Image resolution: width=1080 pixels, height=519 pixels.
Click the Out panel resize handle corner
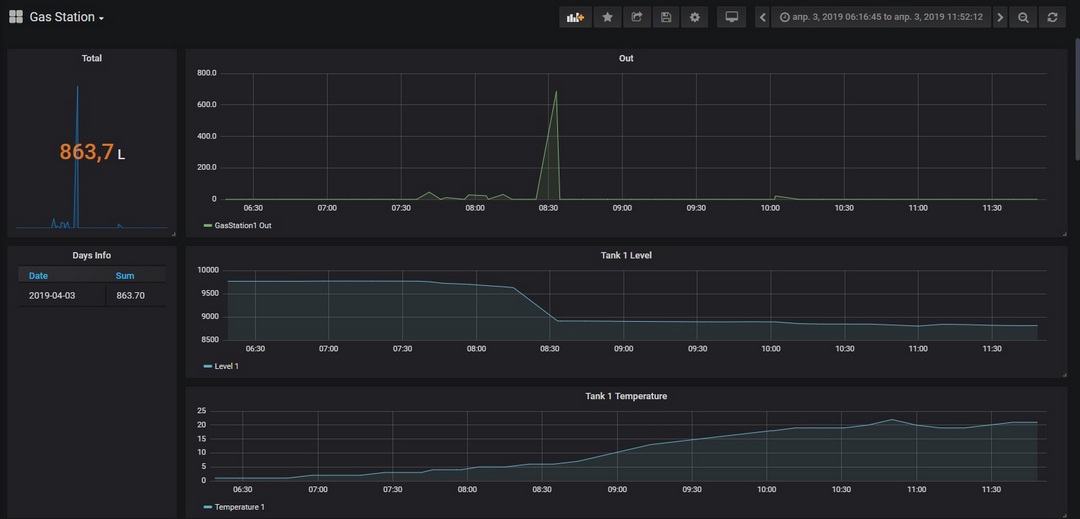1064,234
